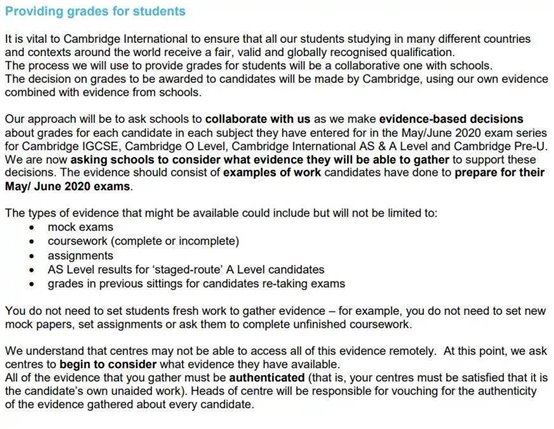The height and width of the screenshot is (429, 554).
Task: Click the bold text 'May/ June 2020 exams'
Action: point(67,186)
